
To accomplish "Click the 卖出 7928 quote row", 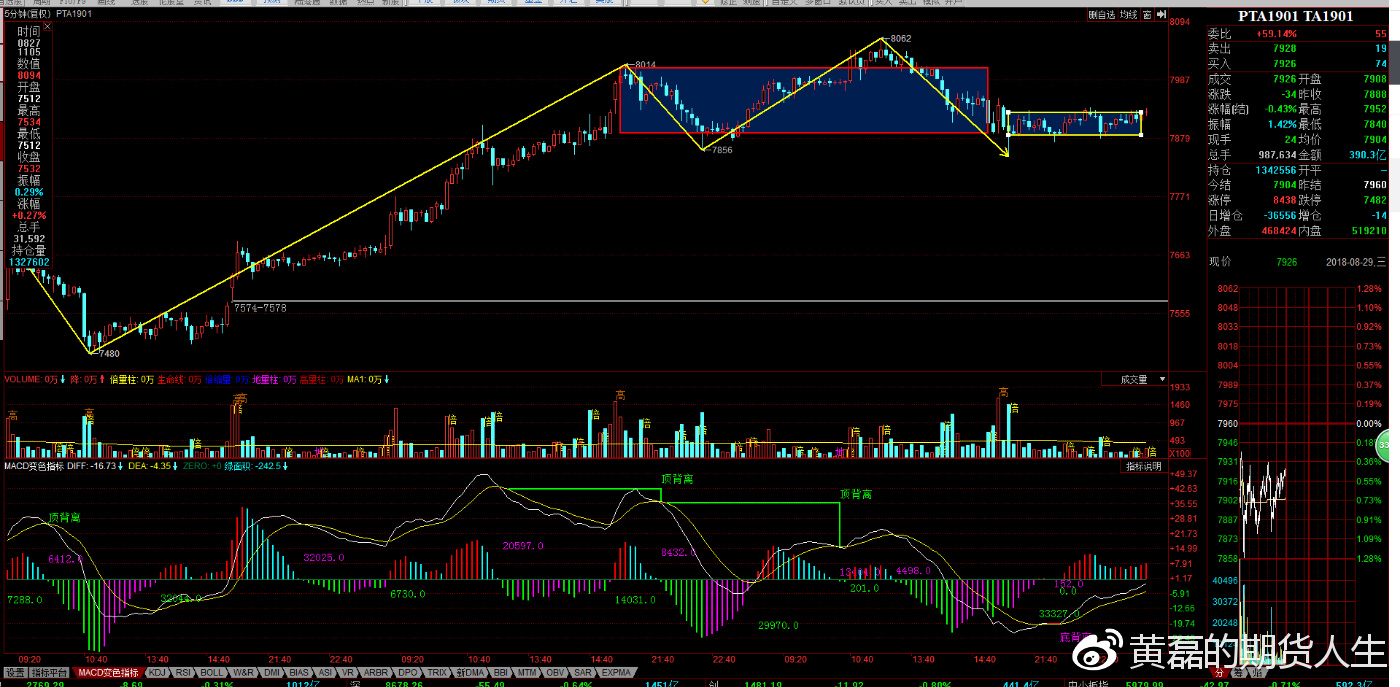I will pos(1298,48).
